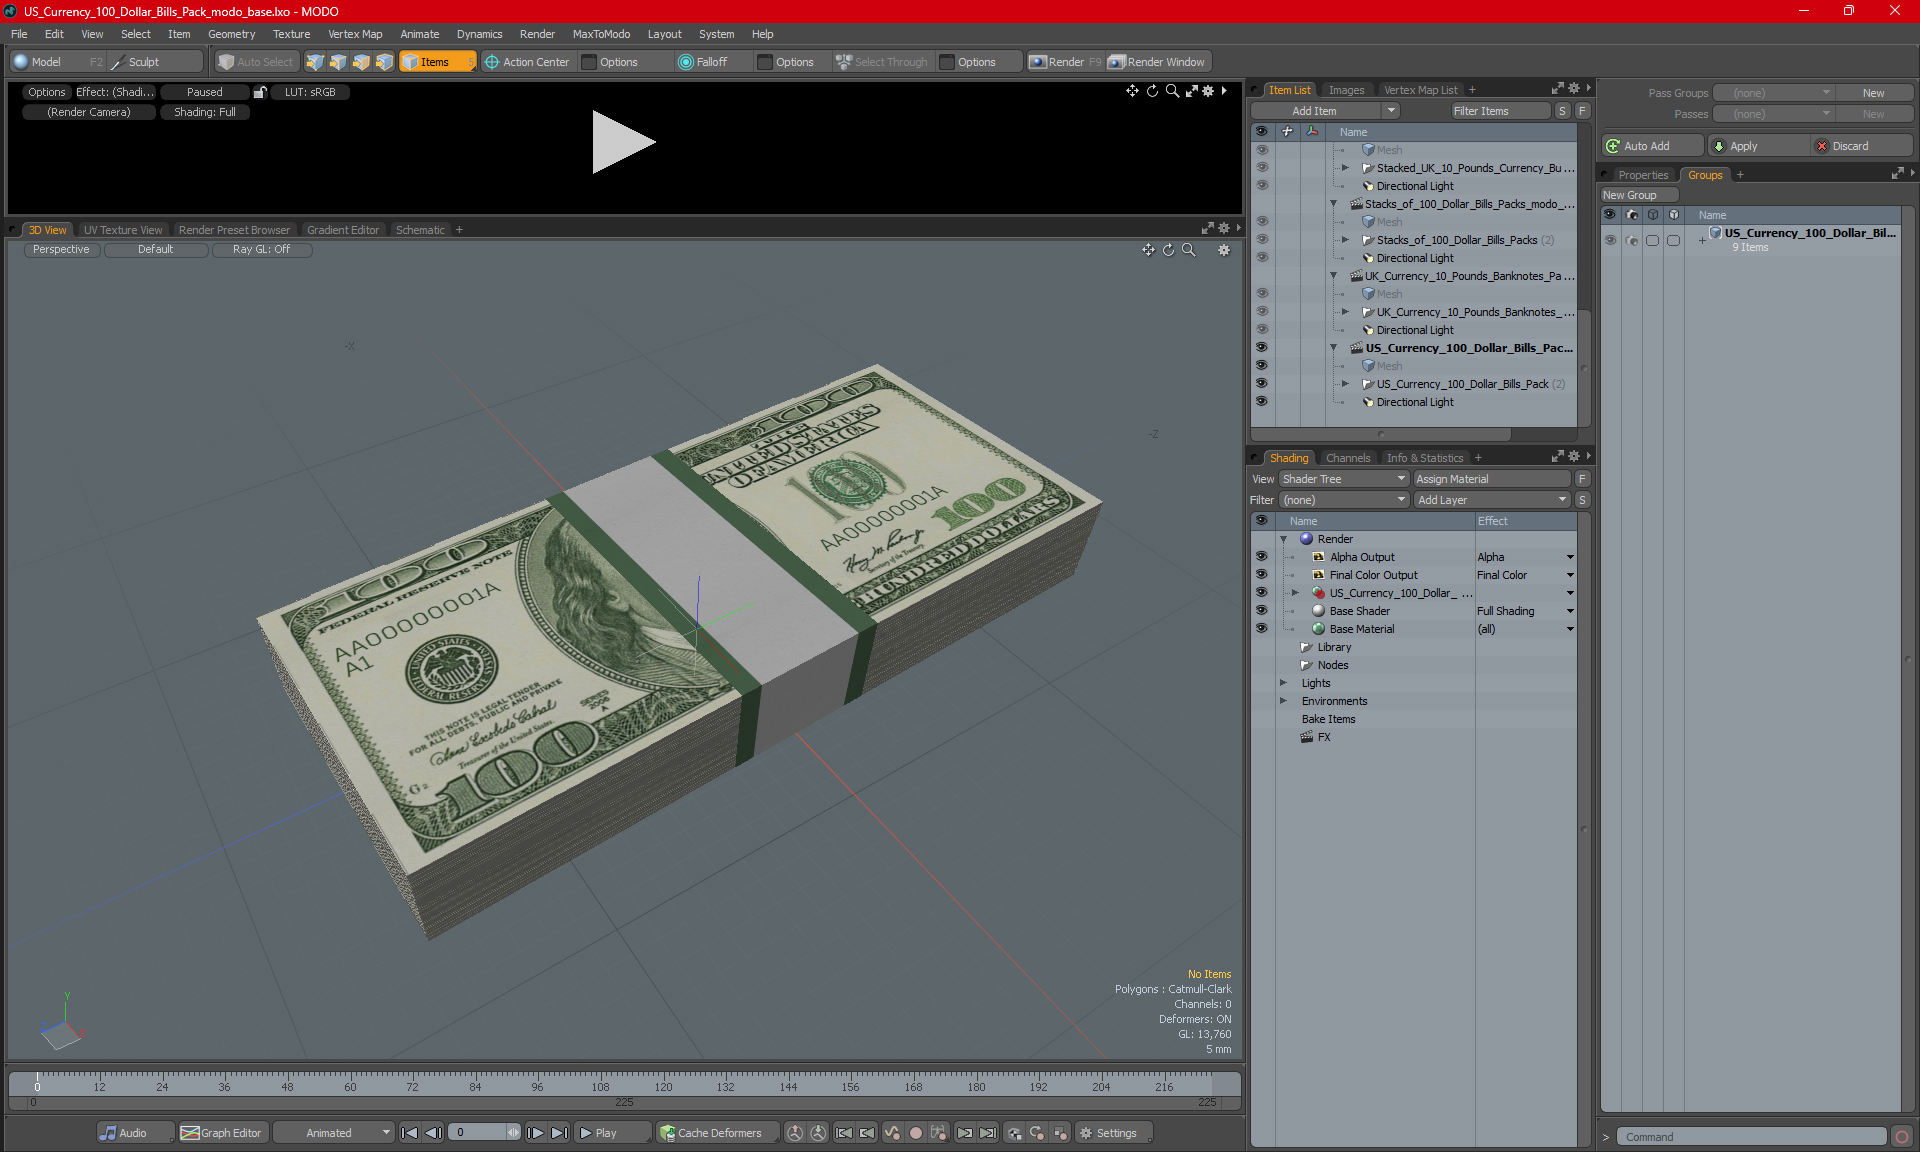Click the Render F9 button

click(x=1065, y=62)
